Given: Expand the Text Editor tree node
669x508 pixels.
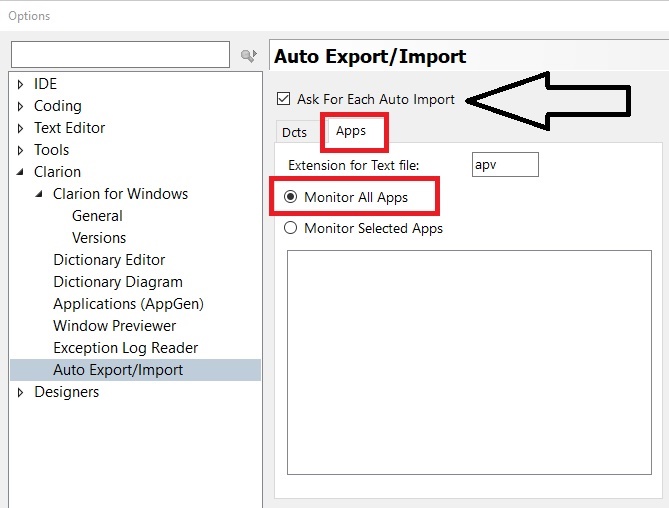Looking at the screenshot, I should click(20, 128).
